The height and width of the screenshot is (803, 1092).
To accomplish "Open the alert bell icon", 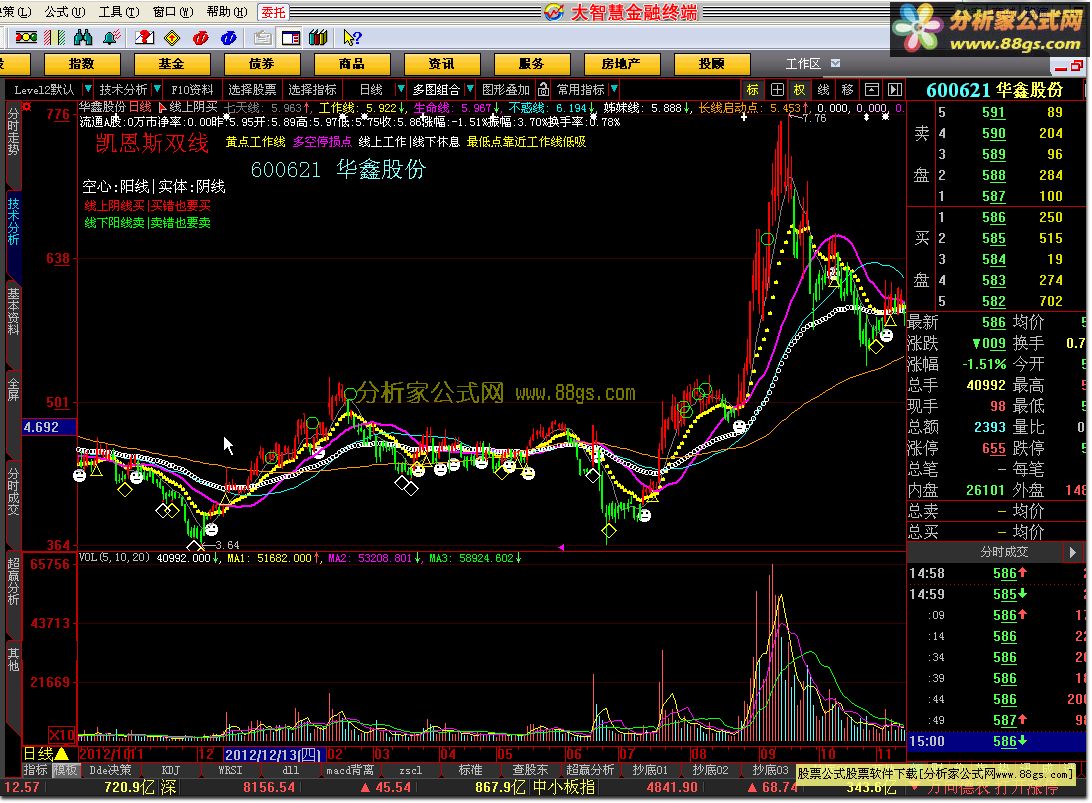I will pos(111,38).
